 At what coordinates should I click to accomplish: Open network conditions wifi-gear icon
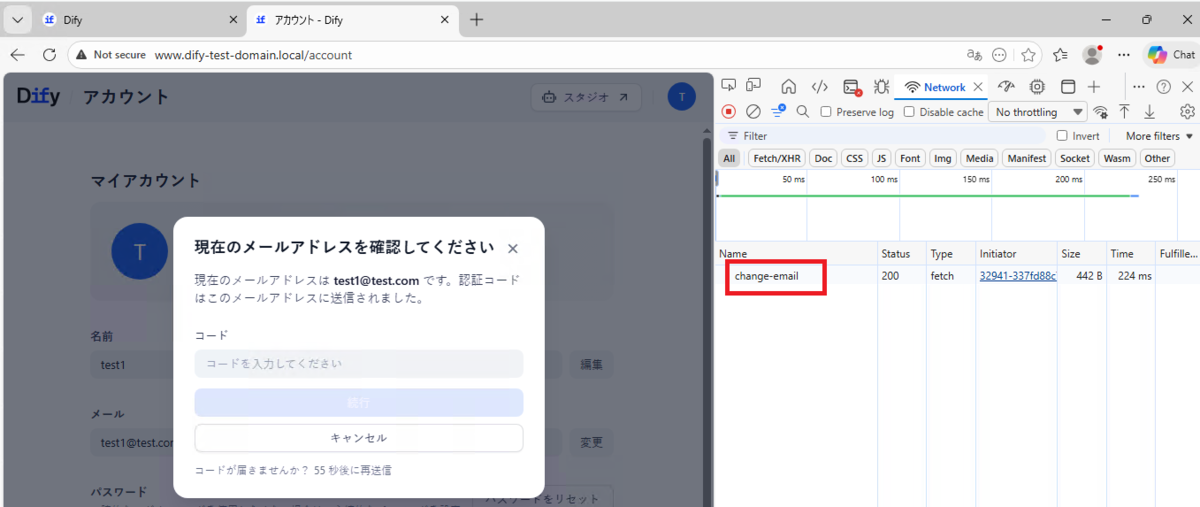click(1101, 112)
